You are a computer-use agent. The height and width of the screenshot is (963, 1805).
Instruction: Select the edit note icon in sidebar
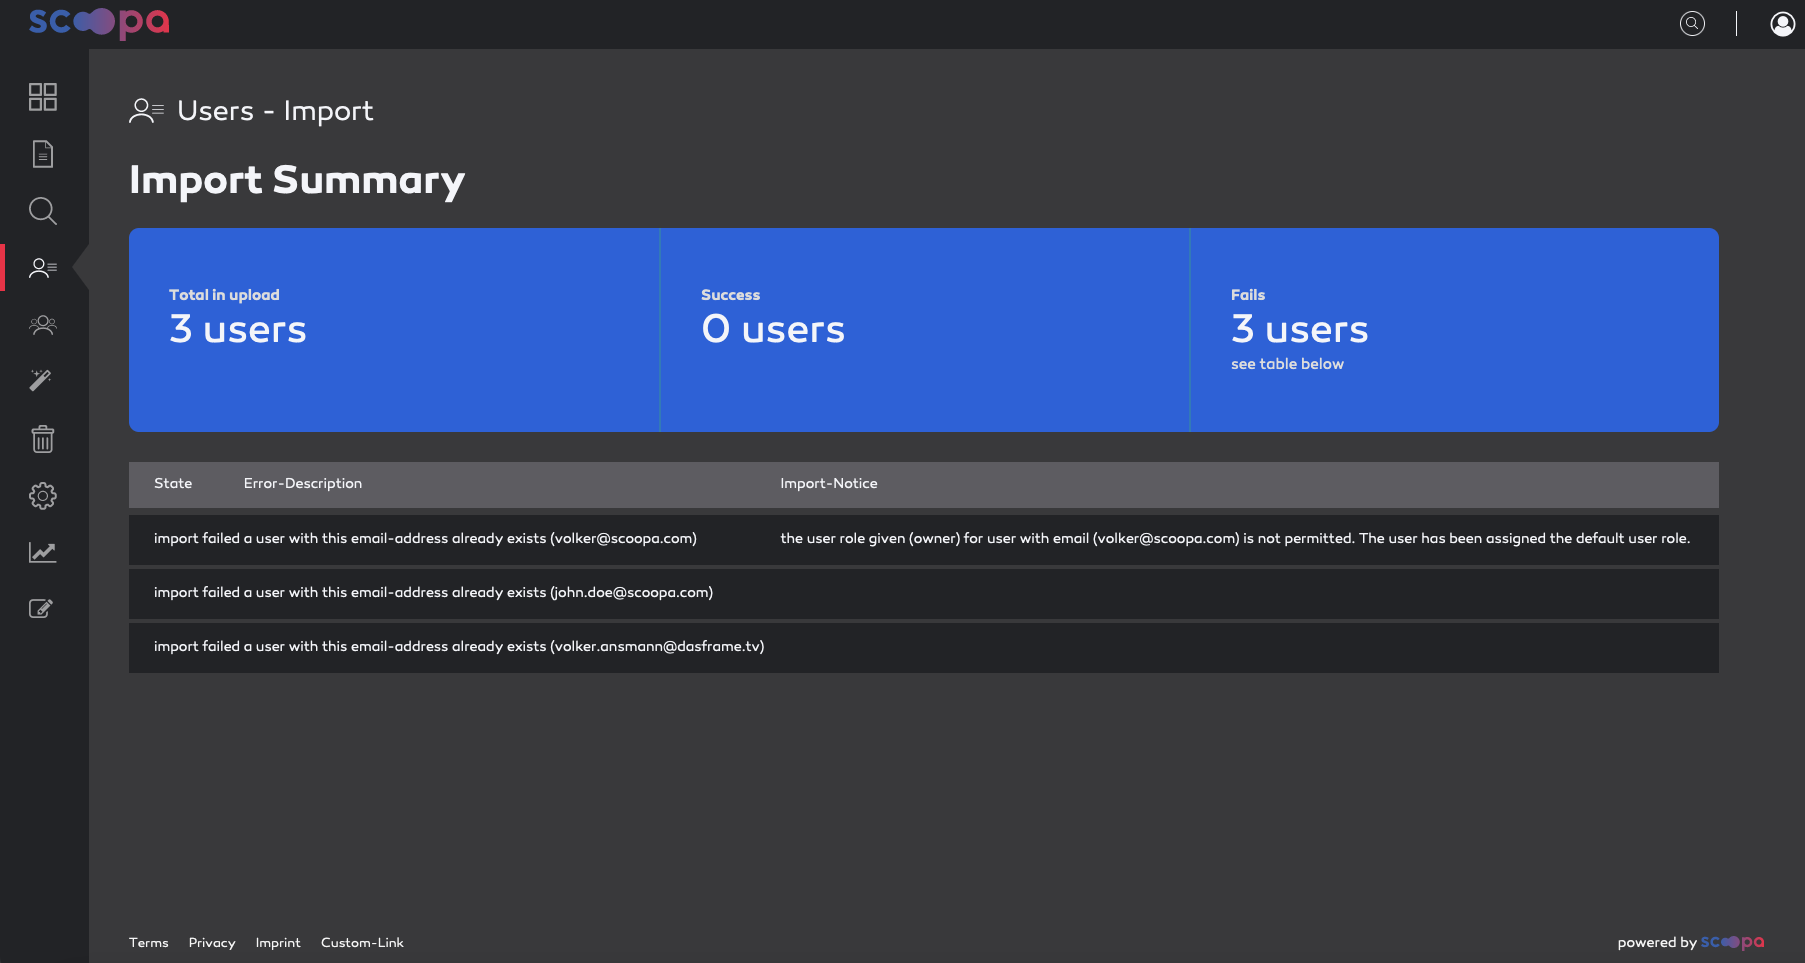[41, 608]
